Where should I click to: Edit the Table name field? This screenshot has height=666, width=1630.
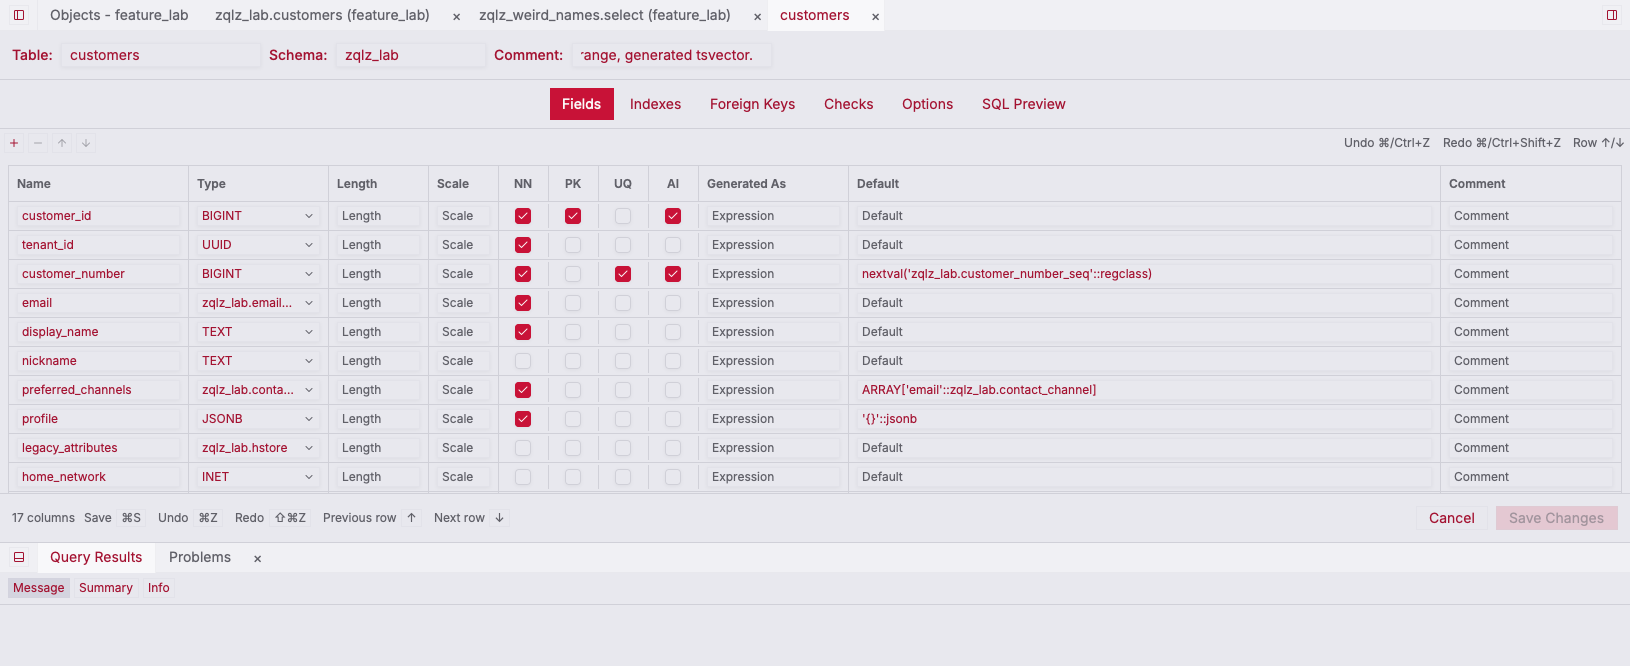[x=160, y=55]
